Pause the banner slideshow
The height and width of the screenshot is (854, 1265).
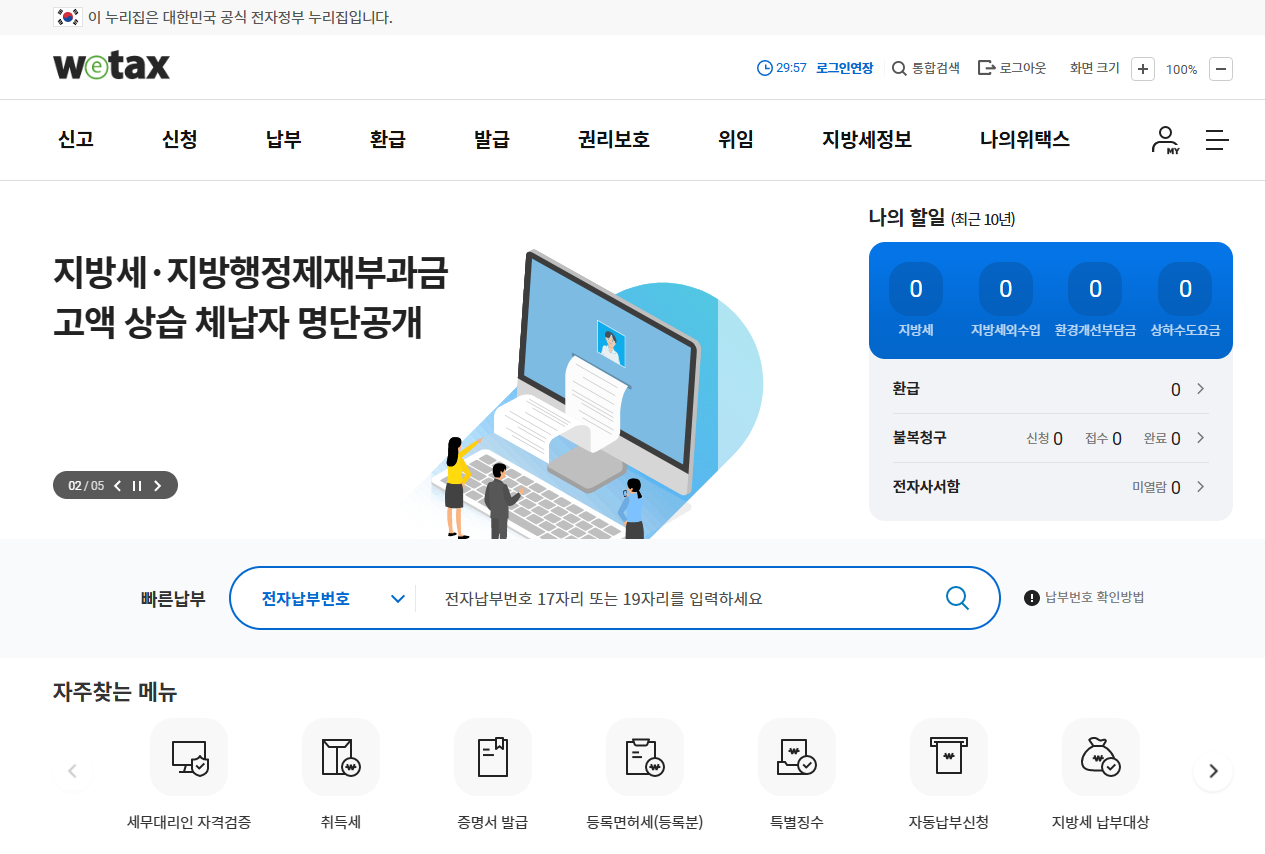tap(137, 486)
